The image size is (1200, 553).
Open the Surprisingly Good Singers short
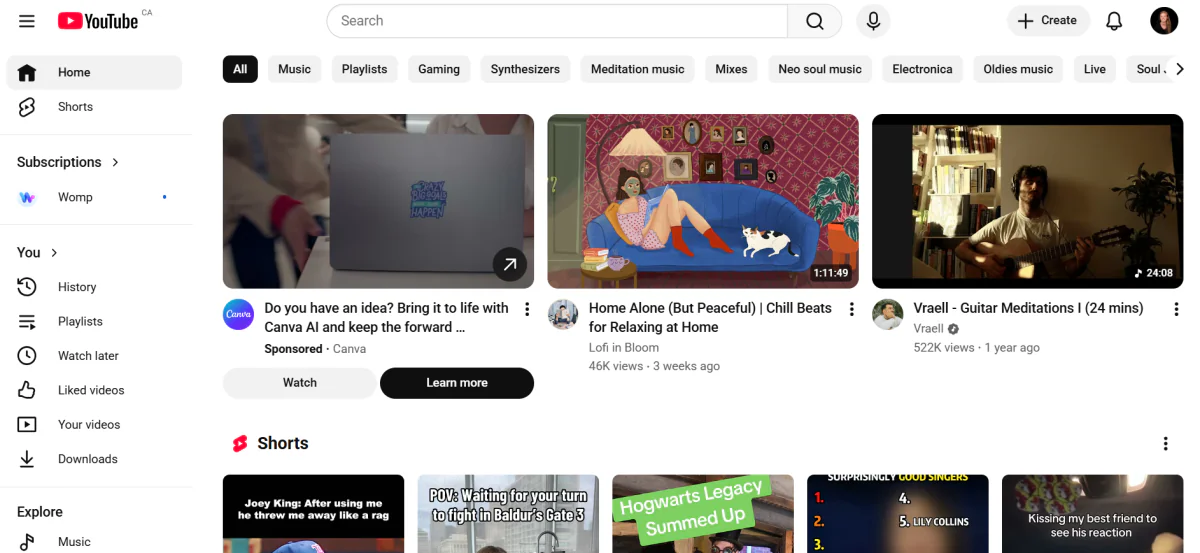[898, 514]
